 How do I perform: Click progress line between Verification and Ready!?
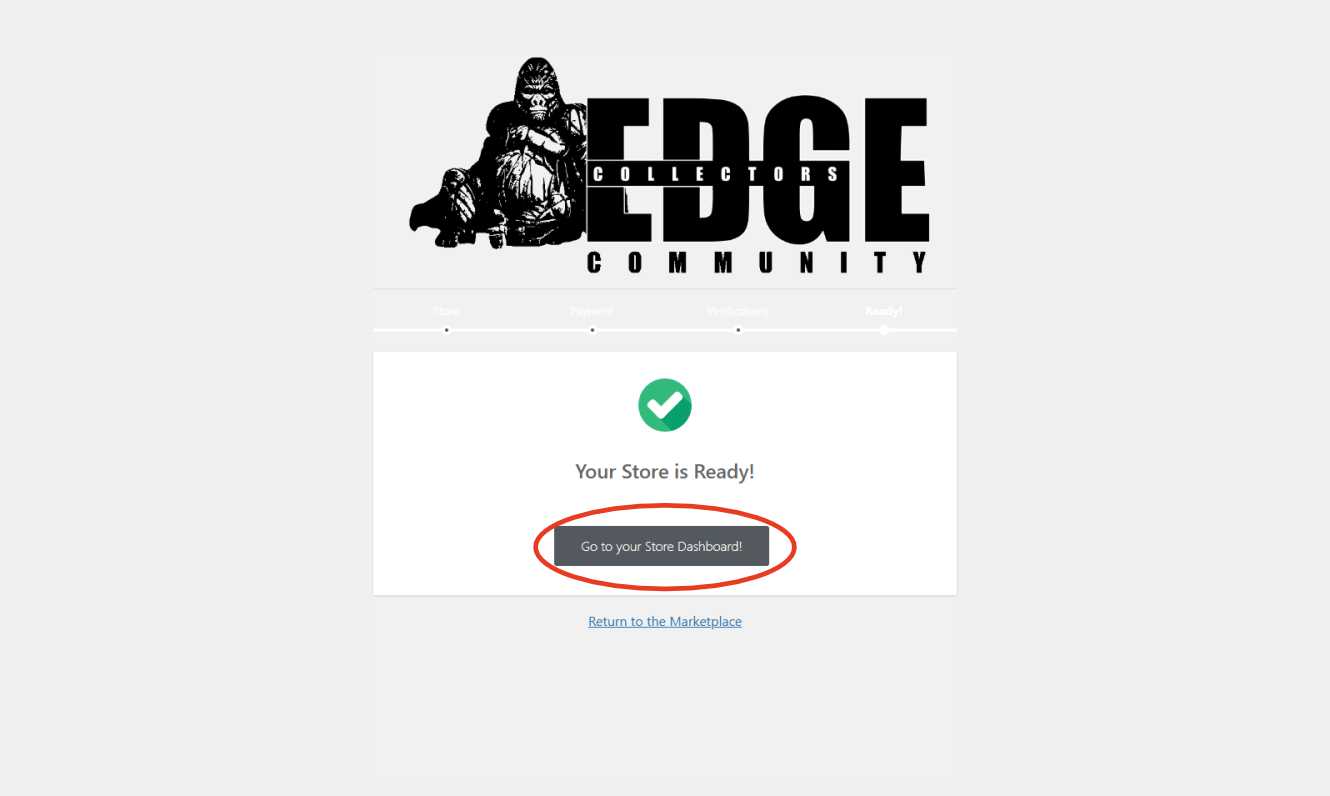[x=811, y=330]
